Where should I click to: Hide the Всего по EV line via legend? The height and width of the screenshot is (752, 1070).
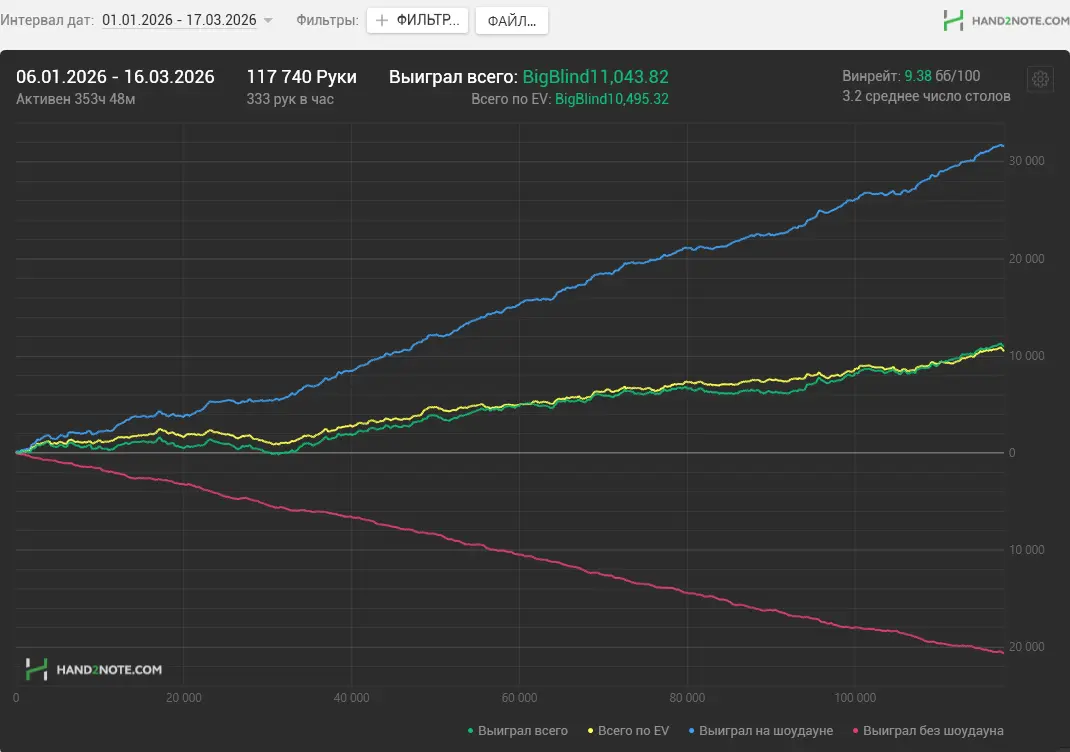click(634, 731)
